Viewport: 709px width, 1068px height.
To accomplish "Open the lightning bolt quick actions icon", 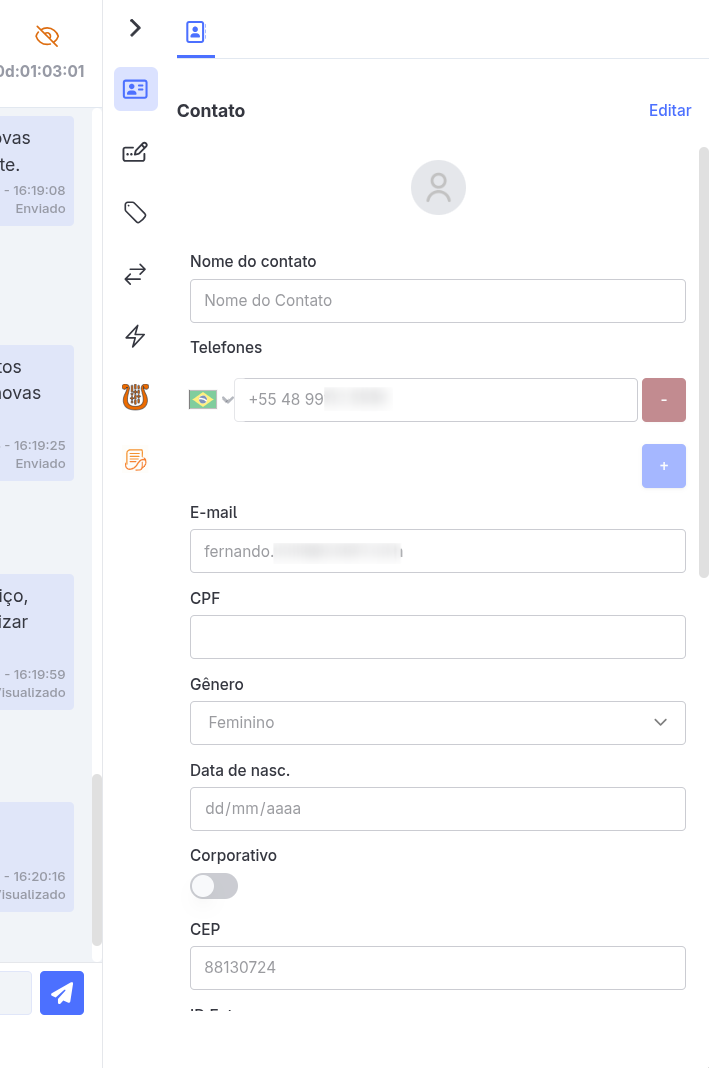I will click(135, 336).
